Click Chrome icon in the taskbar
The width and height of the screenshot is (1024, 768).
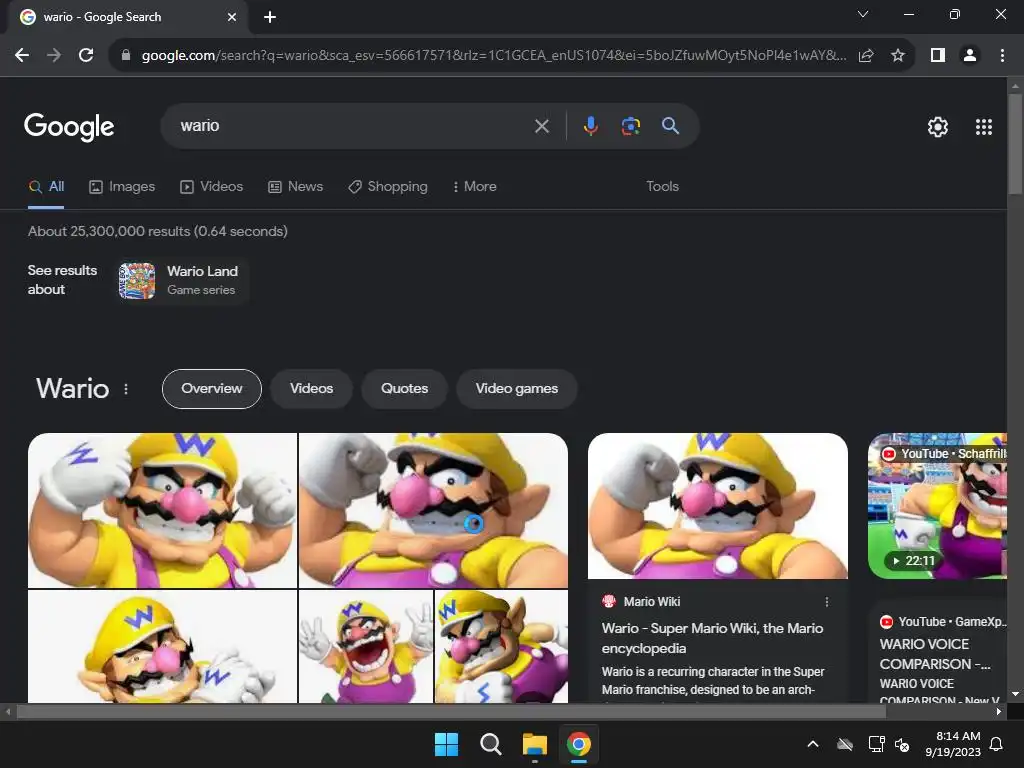pyautogui.click(x=579, y=744)
